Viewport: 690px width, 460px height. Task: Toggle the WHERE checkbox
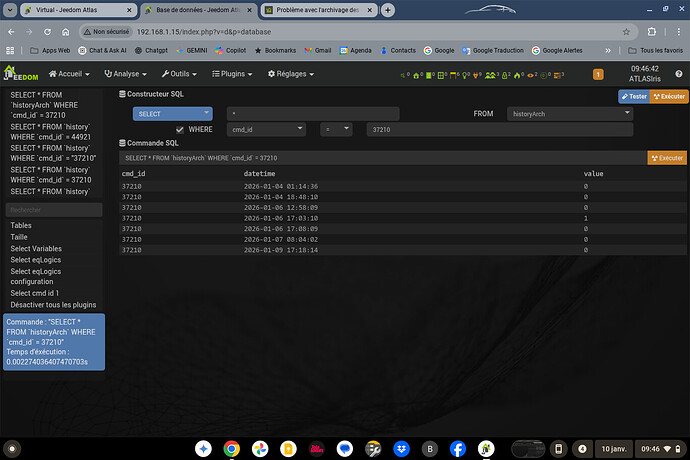tap(180, 129)
